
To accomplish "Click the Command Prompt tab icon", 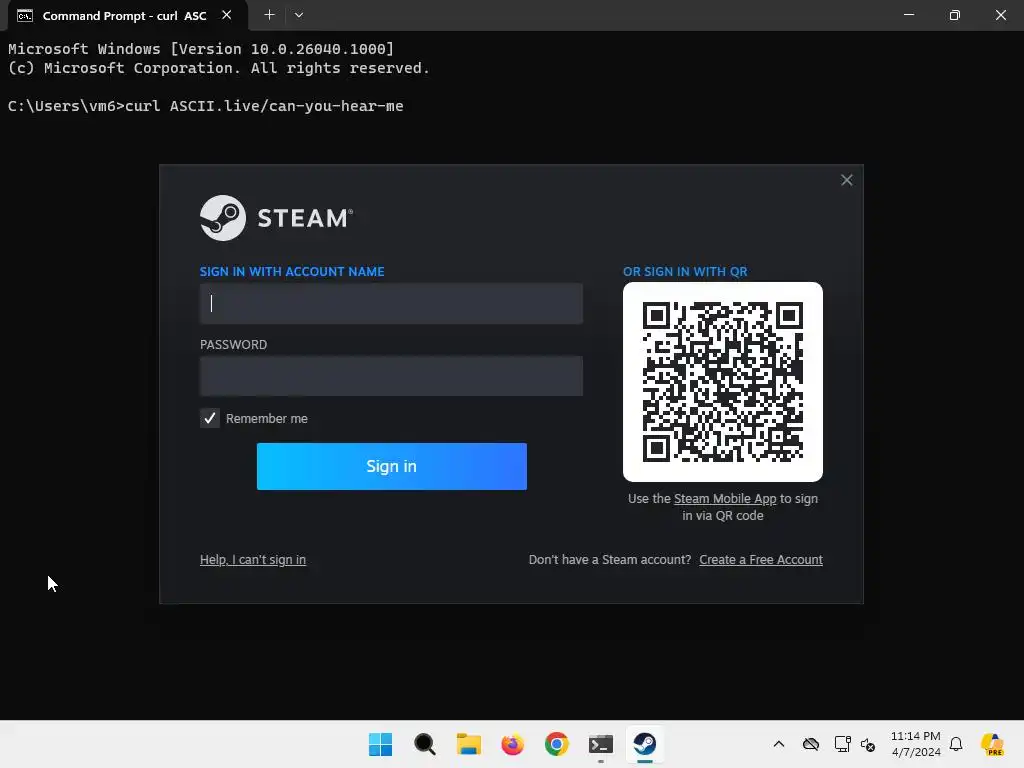I will coord(25,16).
